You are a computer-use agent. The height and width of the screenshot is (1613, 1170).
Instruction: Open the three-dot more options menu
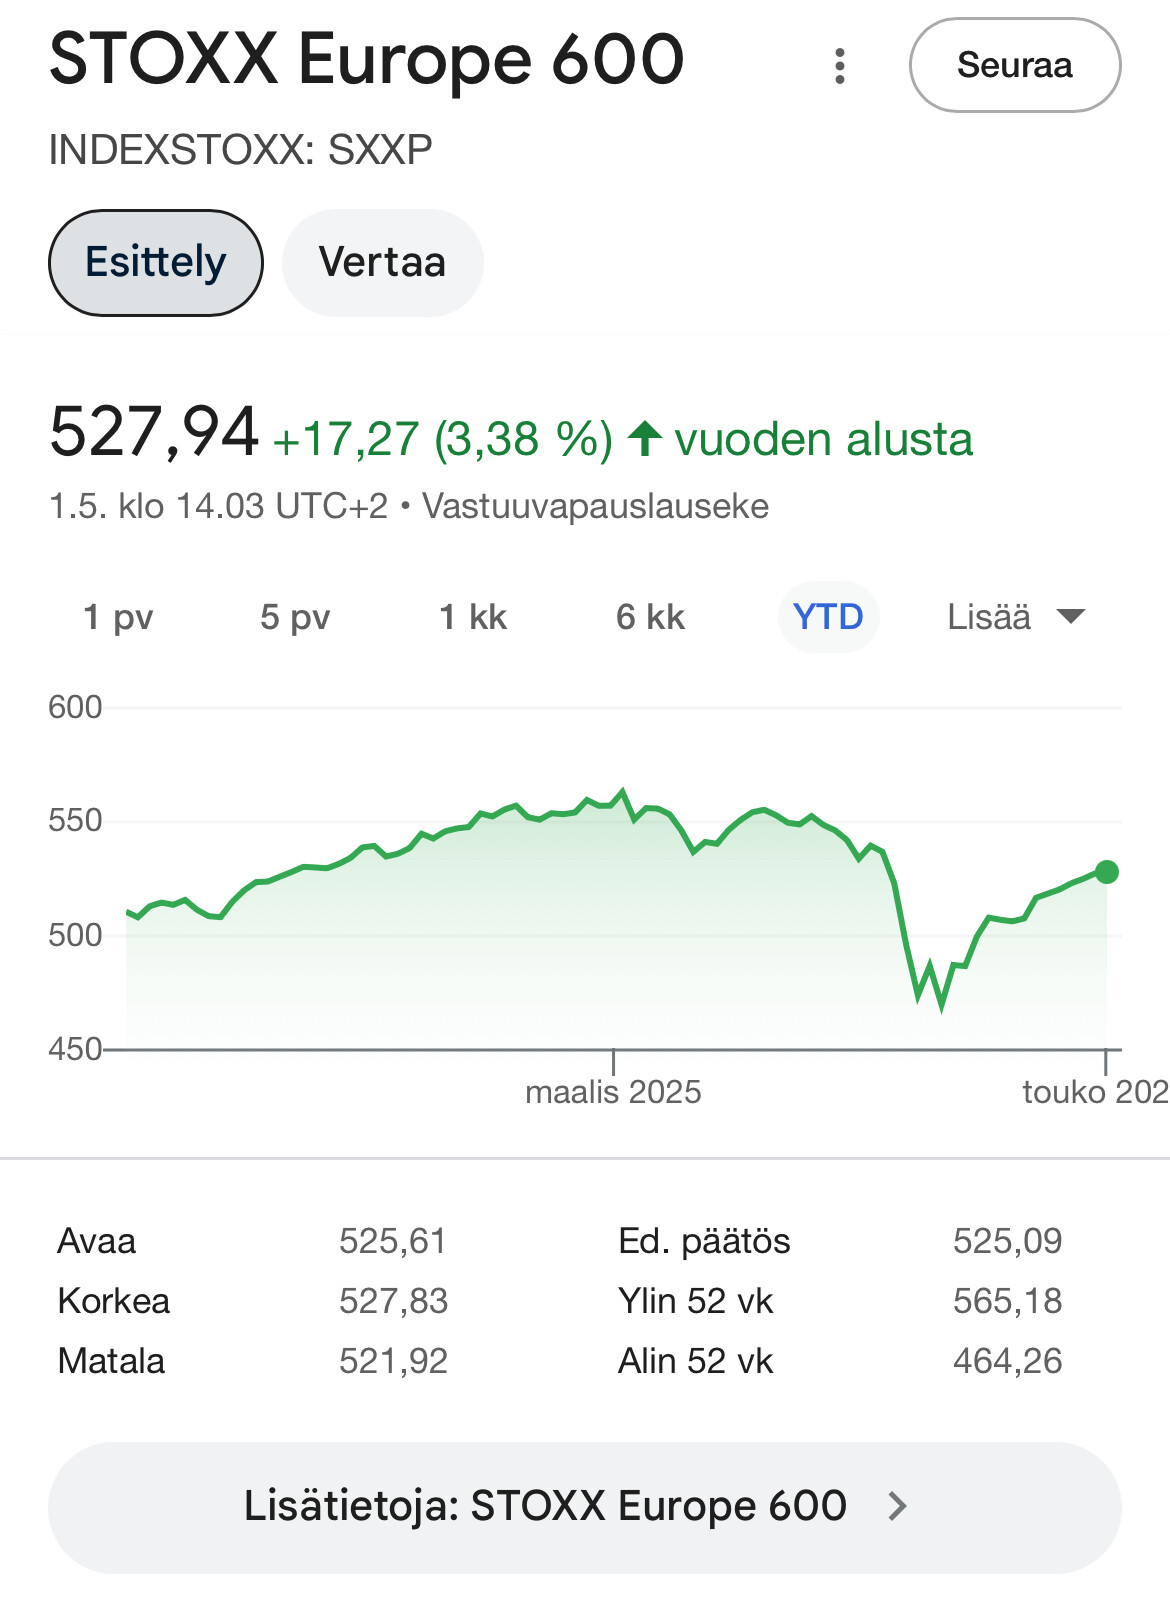[840, 66]
